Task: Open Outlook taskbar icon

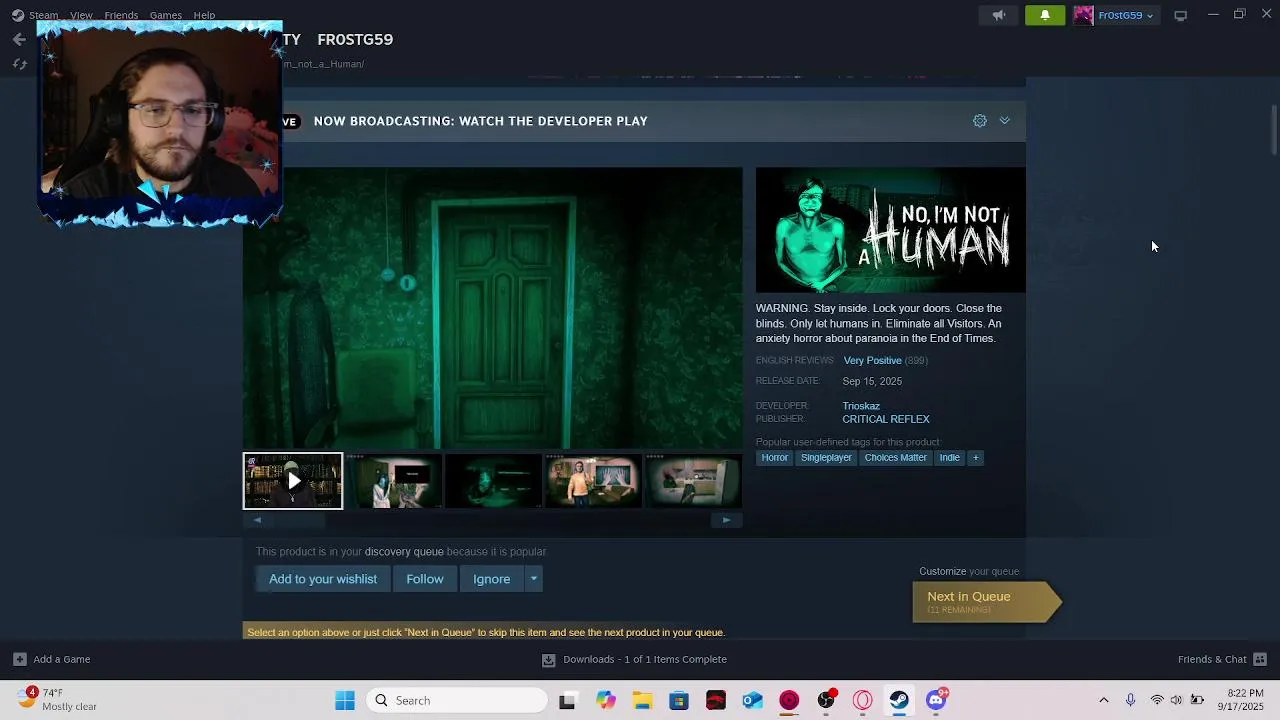Action: [x=752, y=701]
